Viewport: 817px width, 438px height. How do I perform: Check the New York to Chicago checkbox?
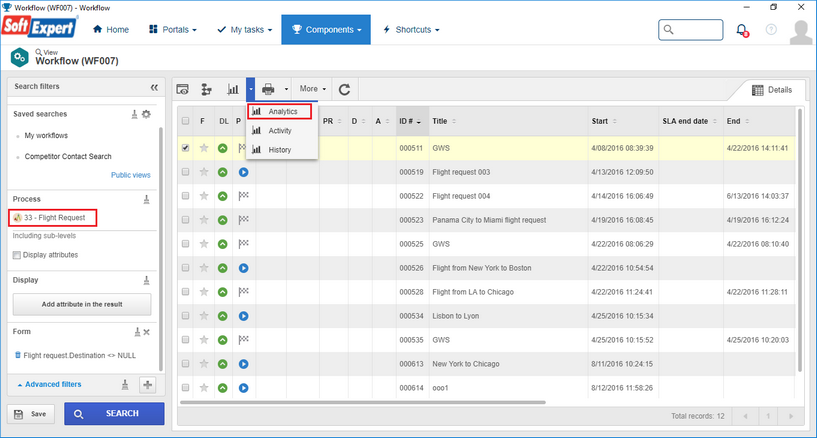coord(185,364)
